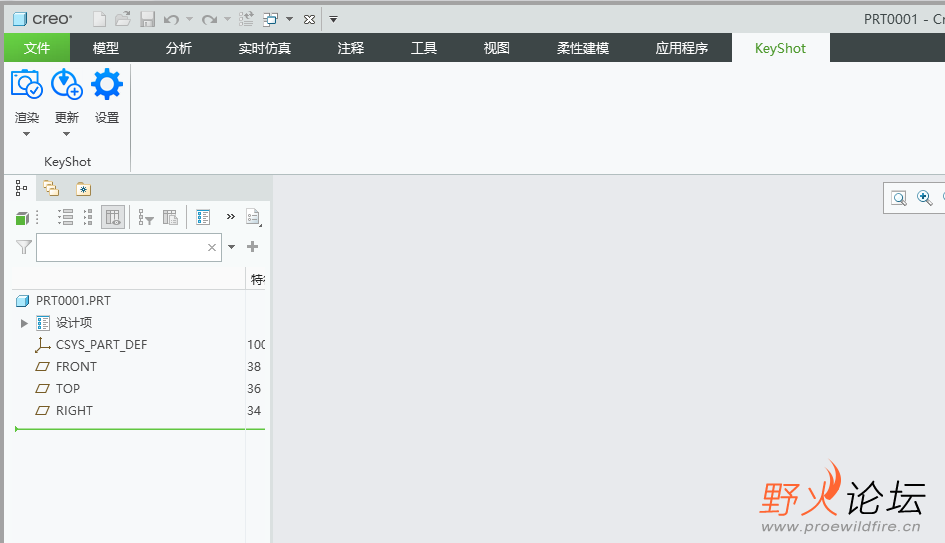Expand the 设计项 tree node
Viewport: 945px width, 543px height.
click(24, 323)
